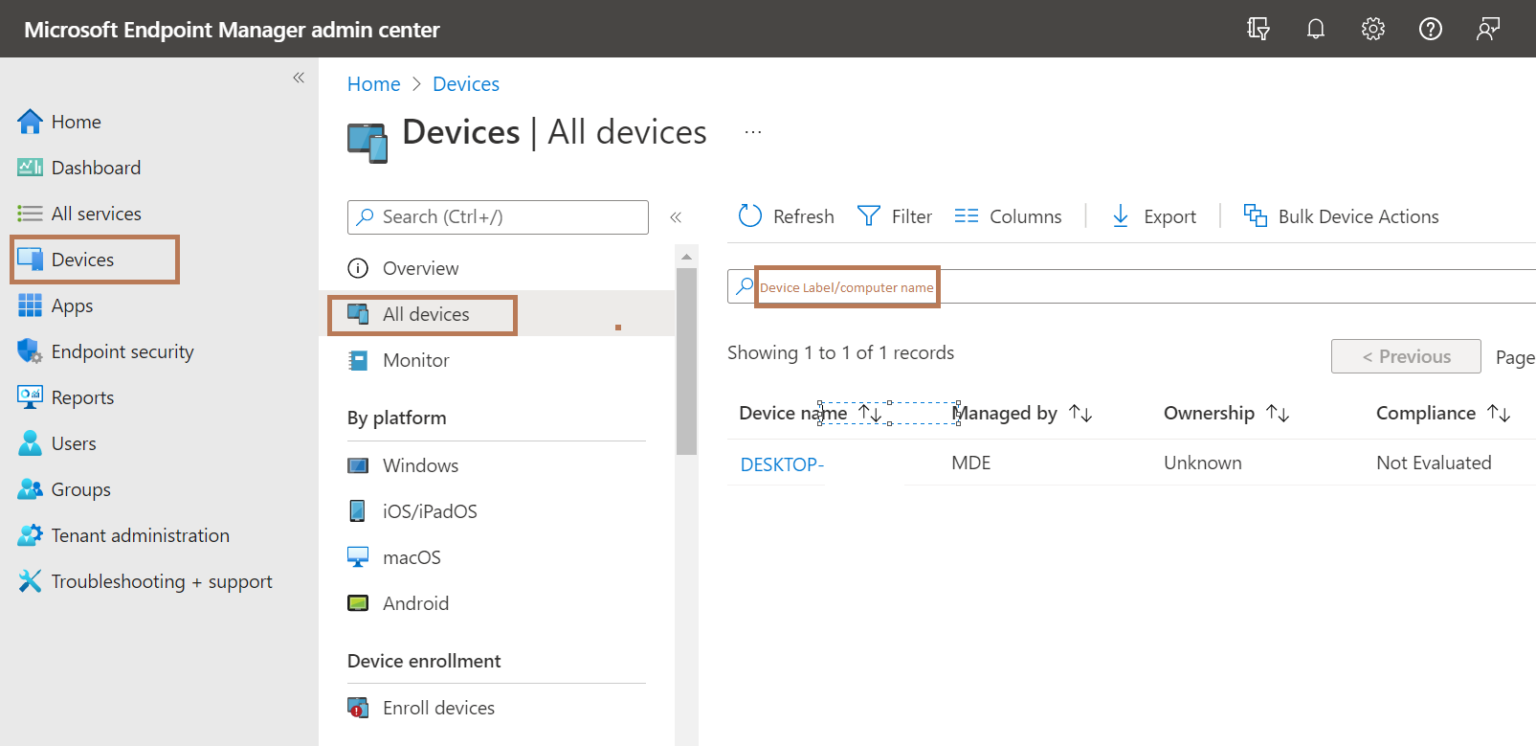This screenshot has width=1536, height=746.
Task: Open Endpoint security in left navigation
Action: [122, 352]
